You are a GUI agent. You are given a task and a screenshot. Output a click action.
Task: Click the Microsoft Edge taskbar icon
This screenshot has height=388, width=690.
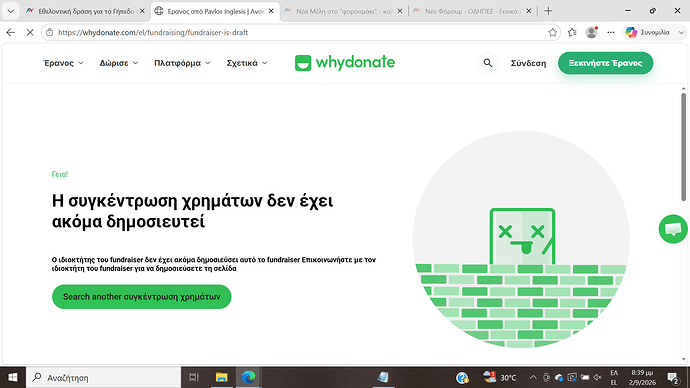pyautogui.click(x=249, y=377)
